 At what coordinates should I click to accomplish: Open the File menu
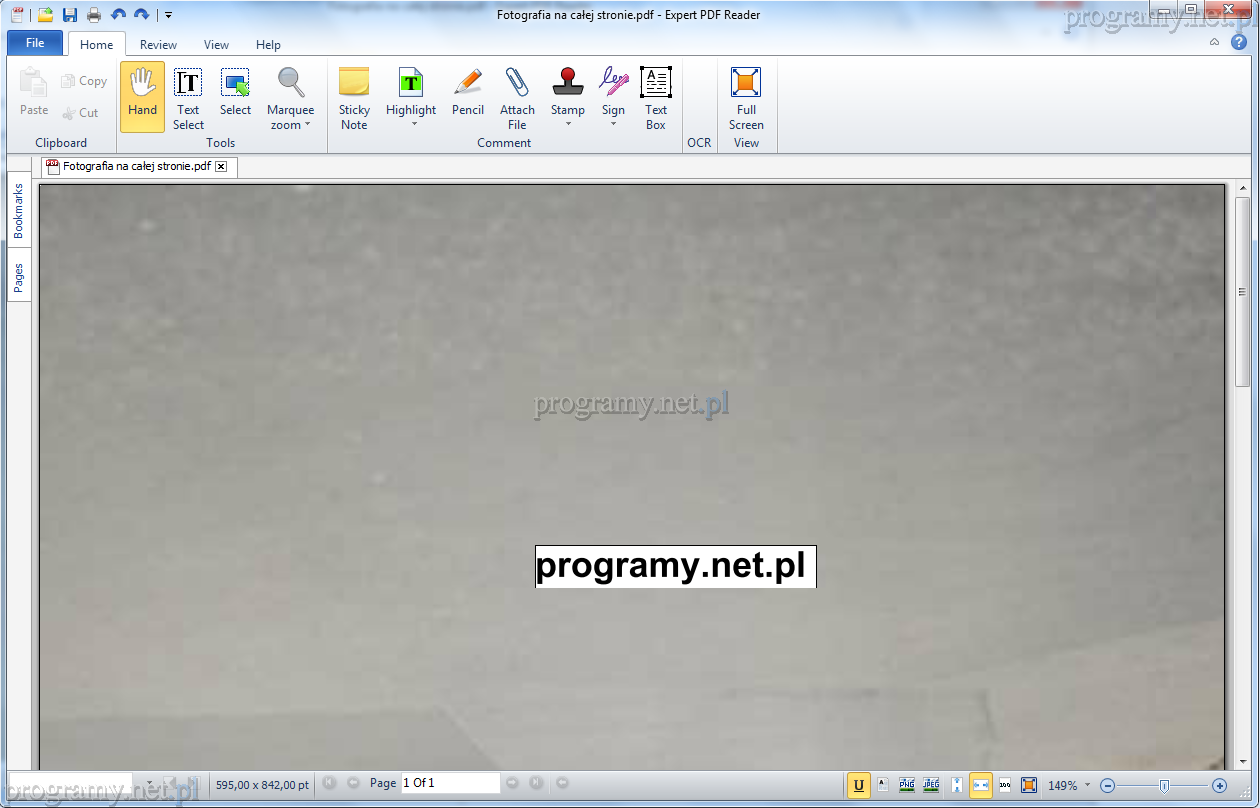pyautogui.click(x=35, y=43)
